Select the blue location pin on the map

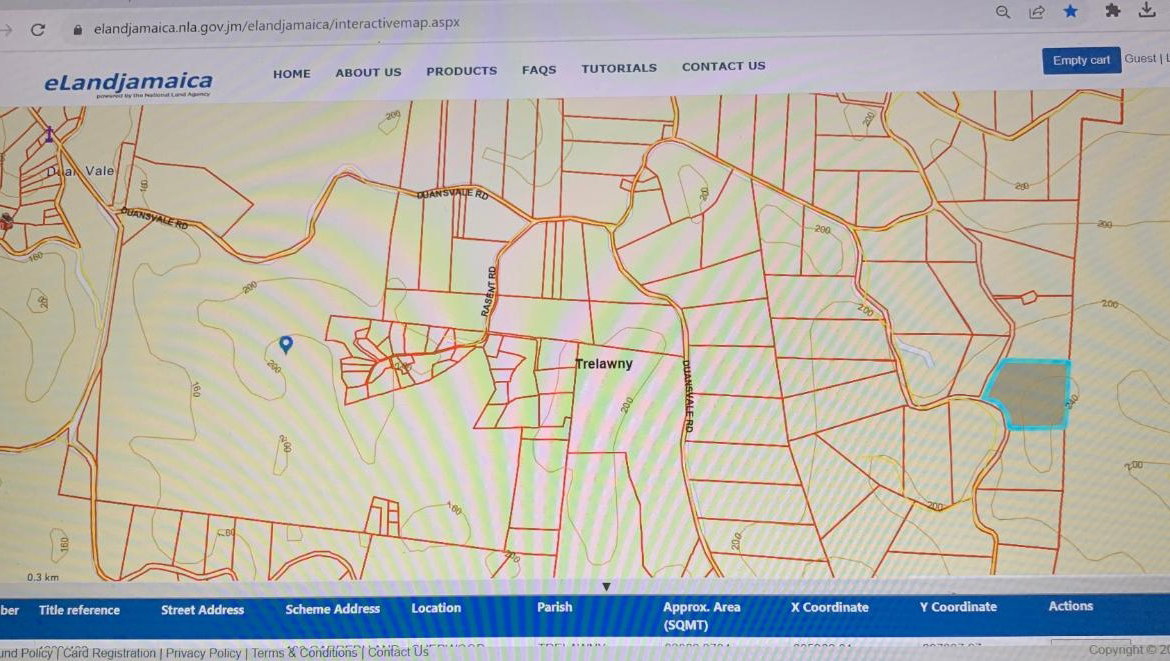pos(286,344)
